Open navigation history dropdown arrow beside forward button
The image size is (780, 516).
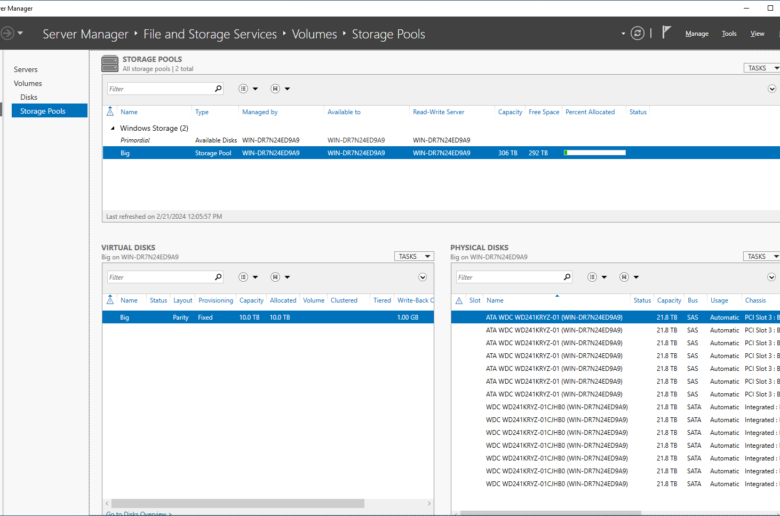(20, 33)
